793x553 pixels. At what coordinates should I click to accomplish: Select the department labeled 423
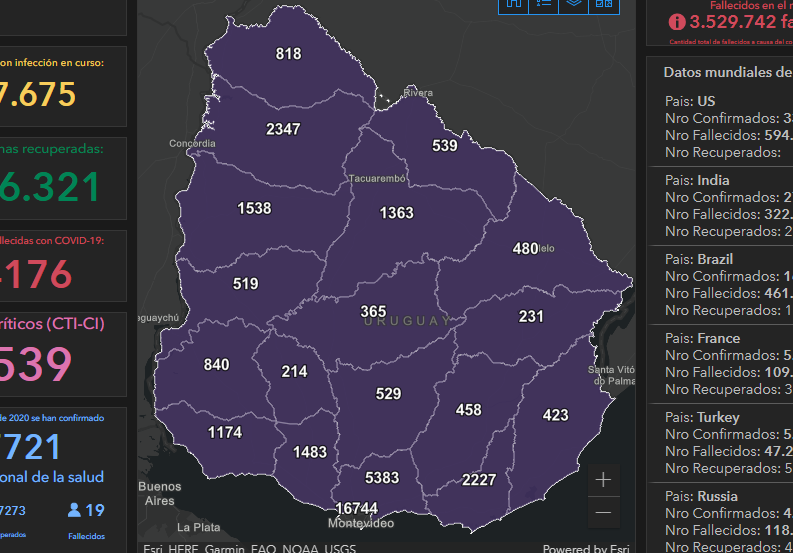(x=556, y=415)
